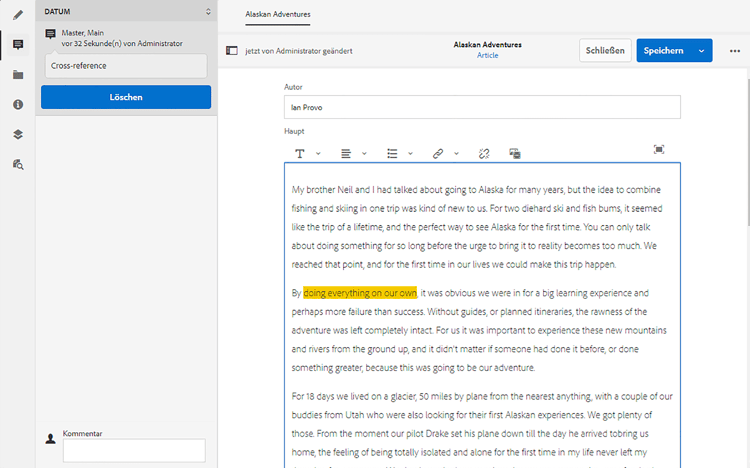
Task: Click the first paragraph starting 'My brother Neil'
Action: [x=476, y=227]
